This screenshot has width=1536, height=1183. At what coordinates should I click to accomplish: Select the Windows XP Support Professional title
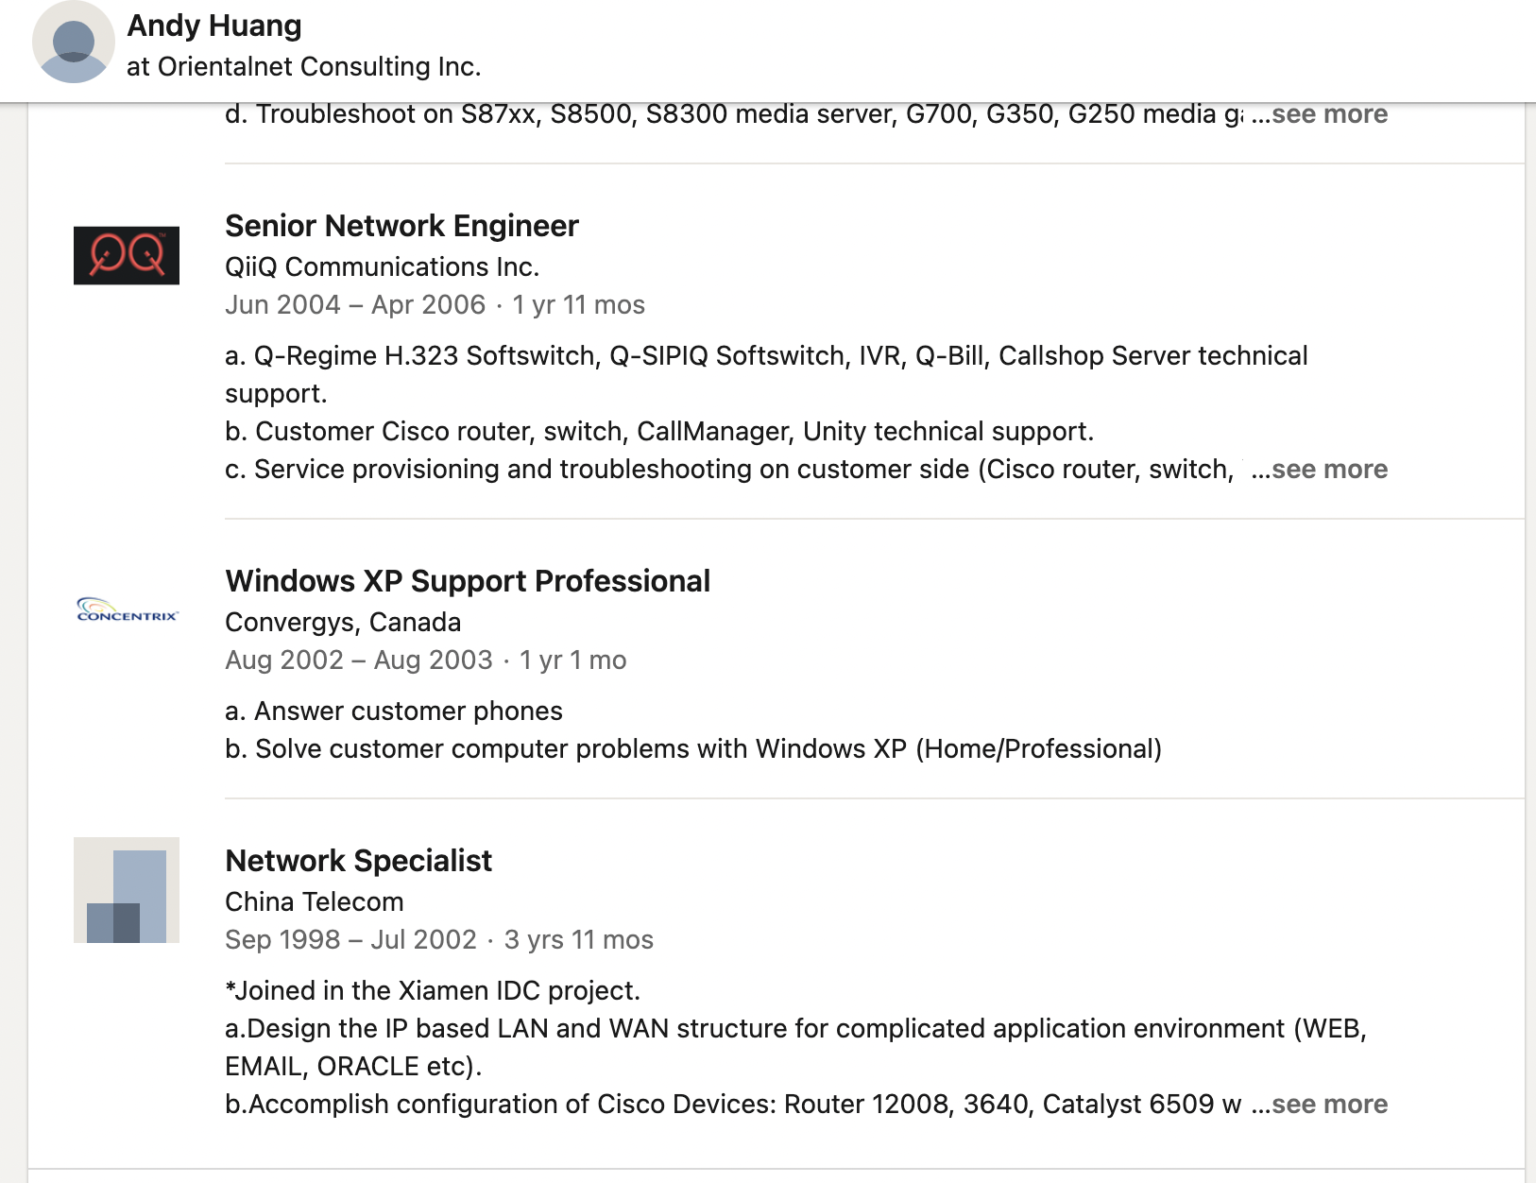point(467,581)
